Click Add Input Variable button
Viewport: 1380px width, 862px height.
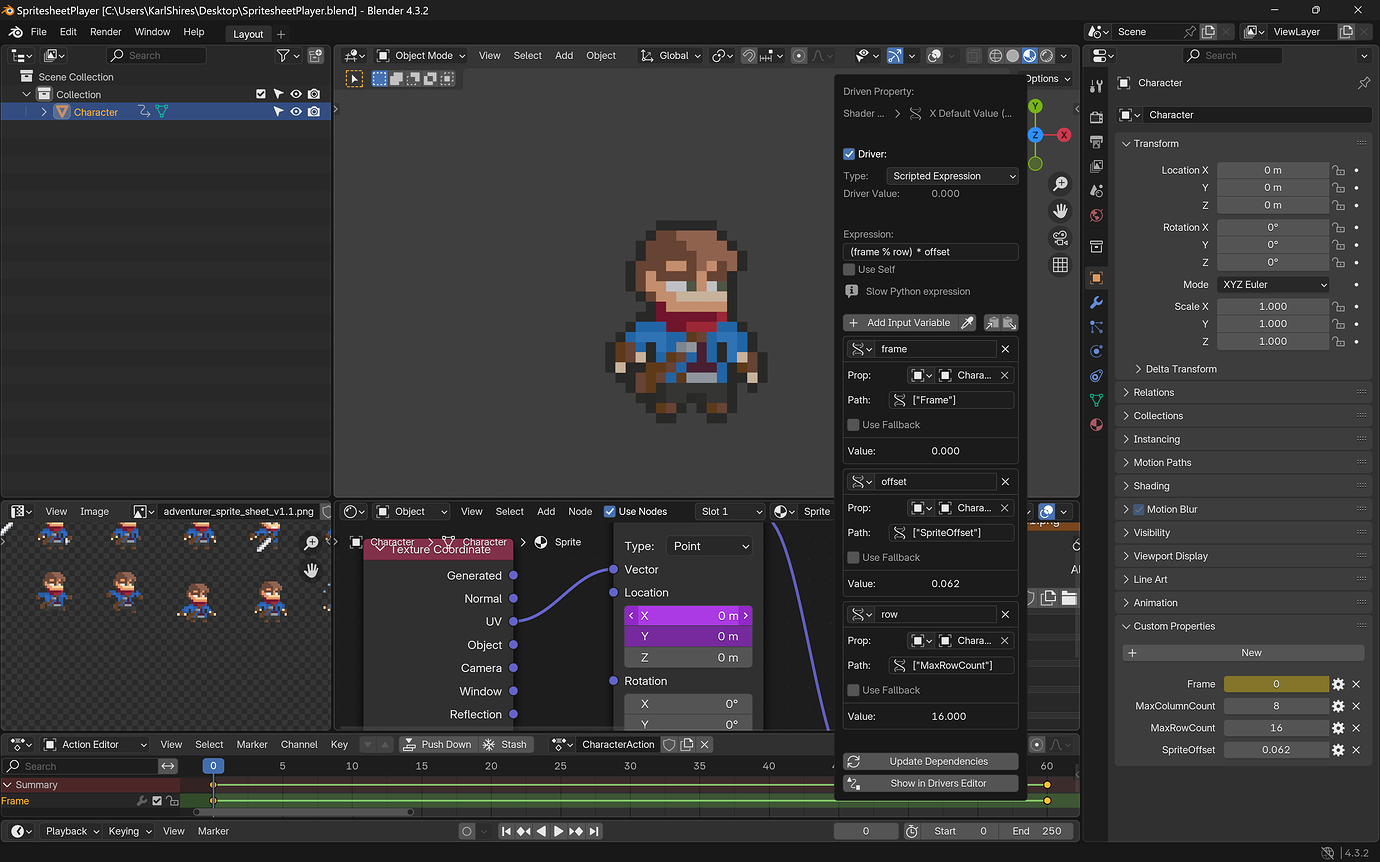click(x=899, y=323)
